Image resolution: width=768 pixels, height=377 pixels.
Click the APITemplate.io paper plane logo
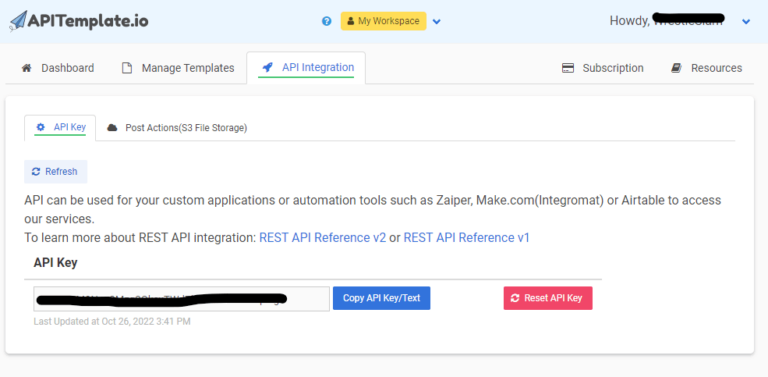pos(18,21)
